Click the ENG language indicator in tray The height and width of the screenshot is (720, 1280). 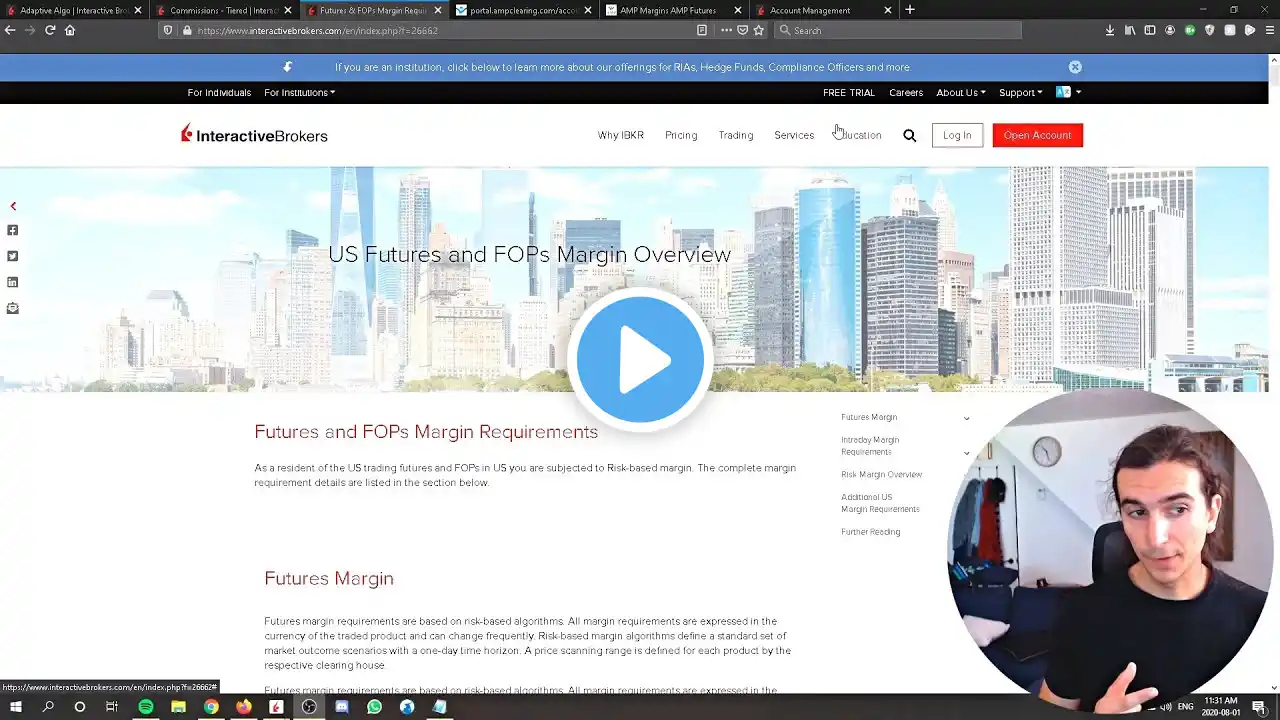pyautogui.click(x=1186, y=707)
